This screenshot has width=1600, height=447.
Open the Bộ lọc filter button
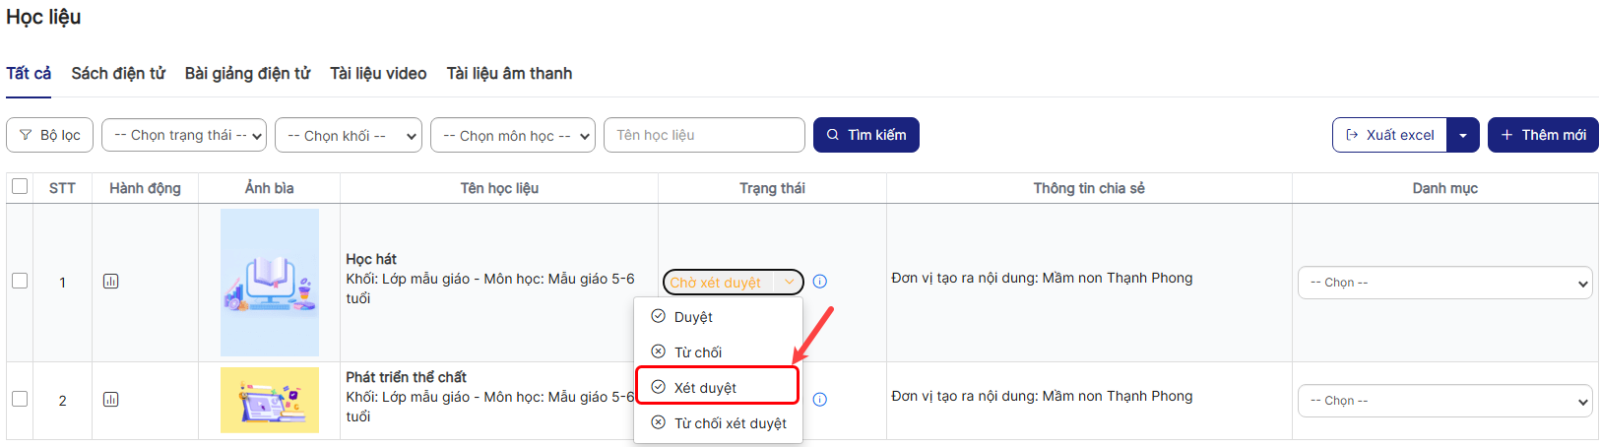[50, 135]
